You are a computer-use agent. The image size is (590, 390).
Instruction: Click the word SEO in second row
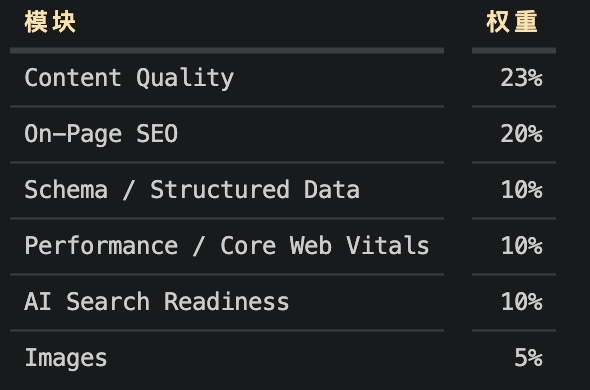157,134
